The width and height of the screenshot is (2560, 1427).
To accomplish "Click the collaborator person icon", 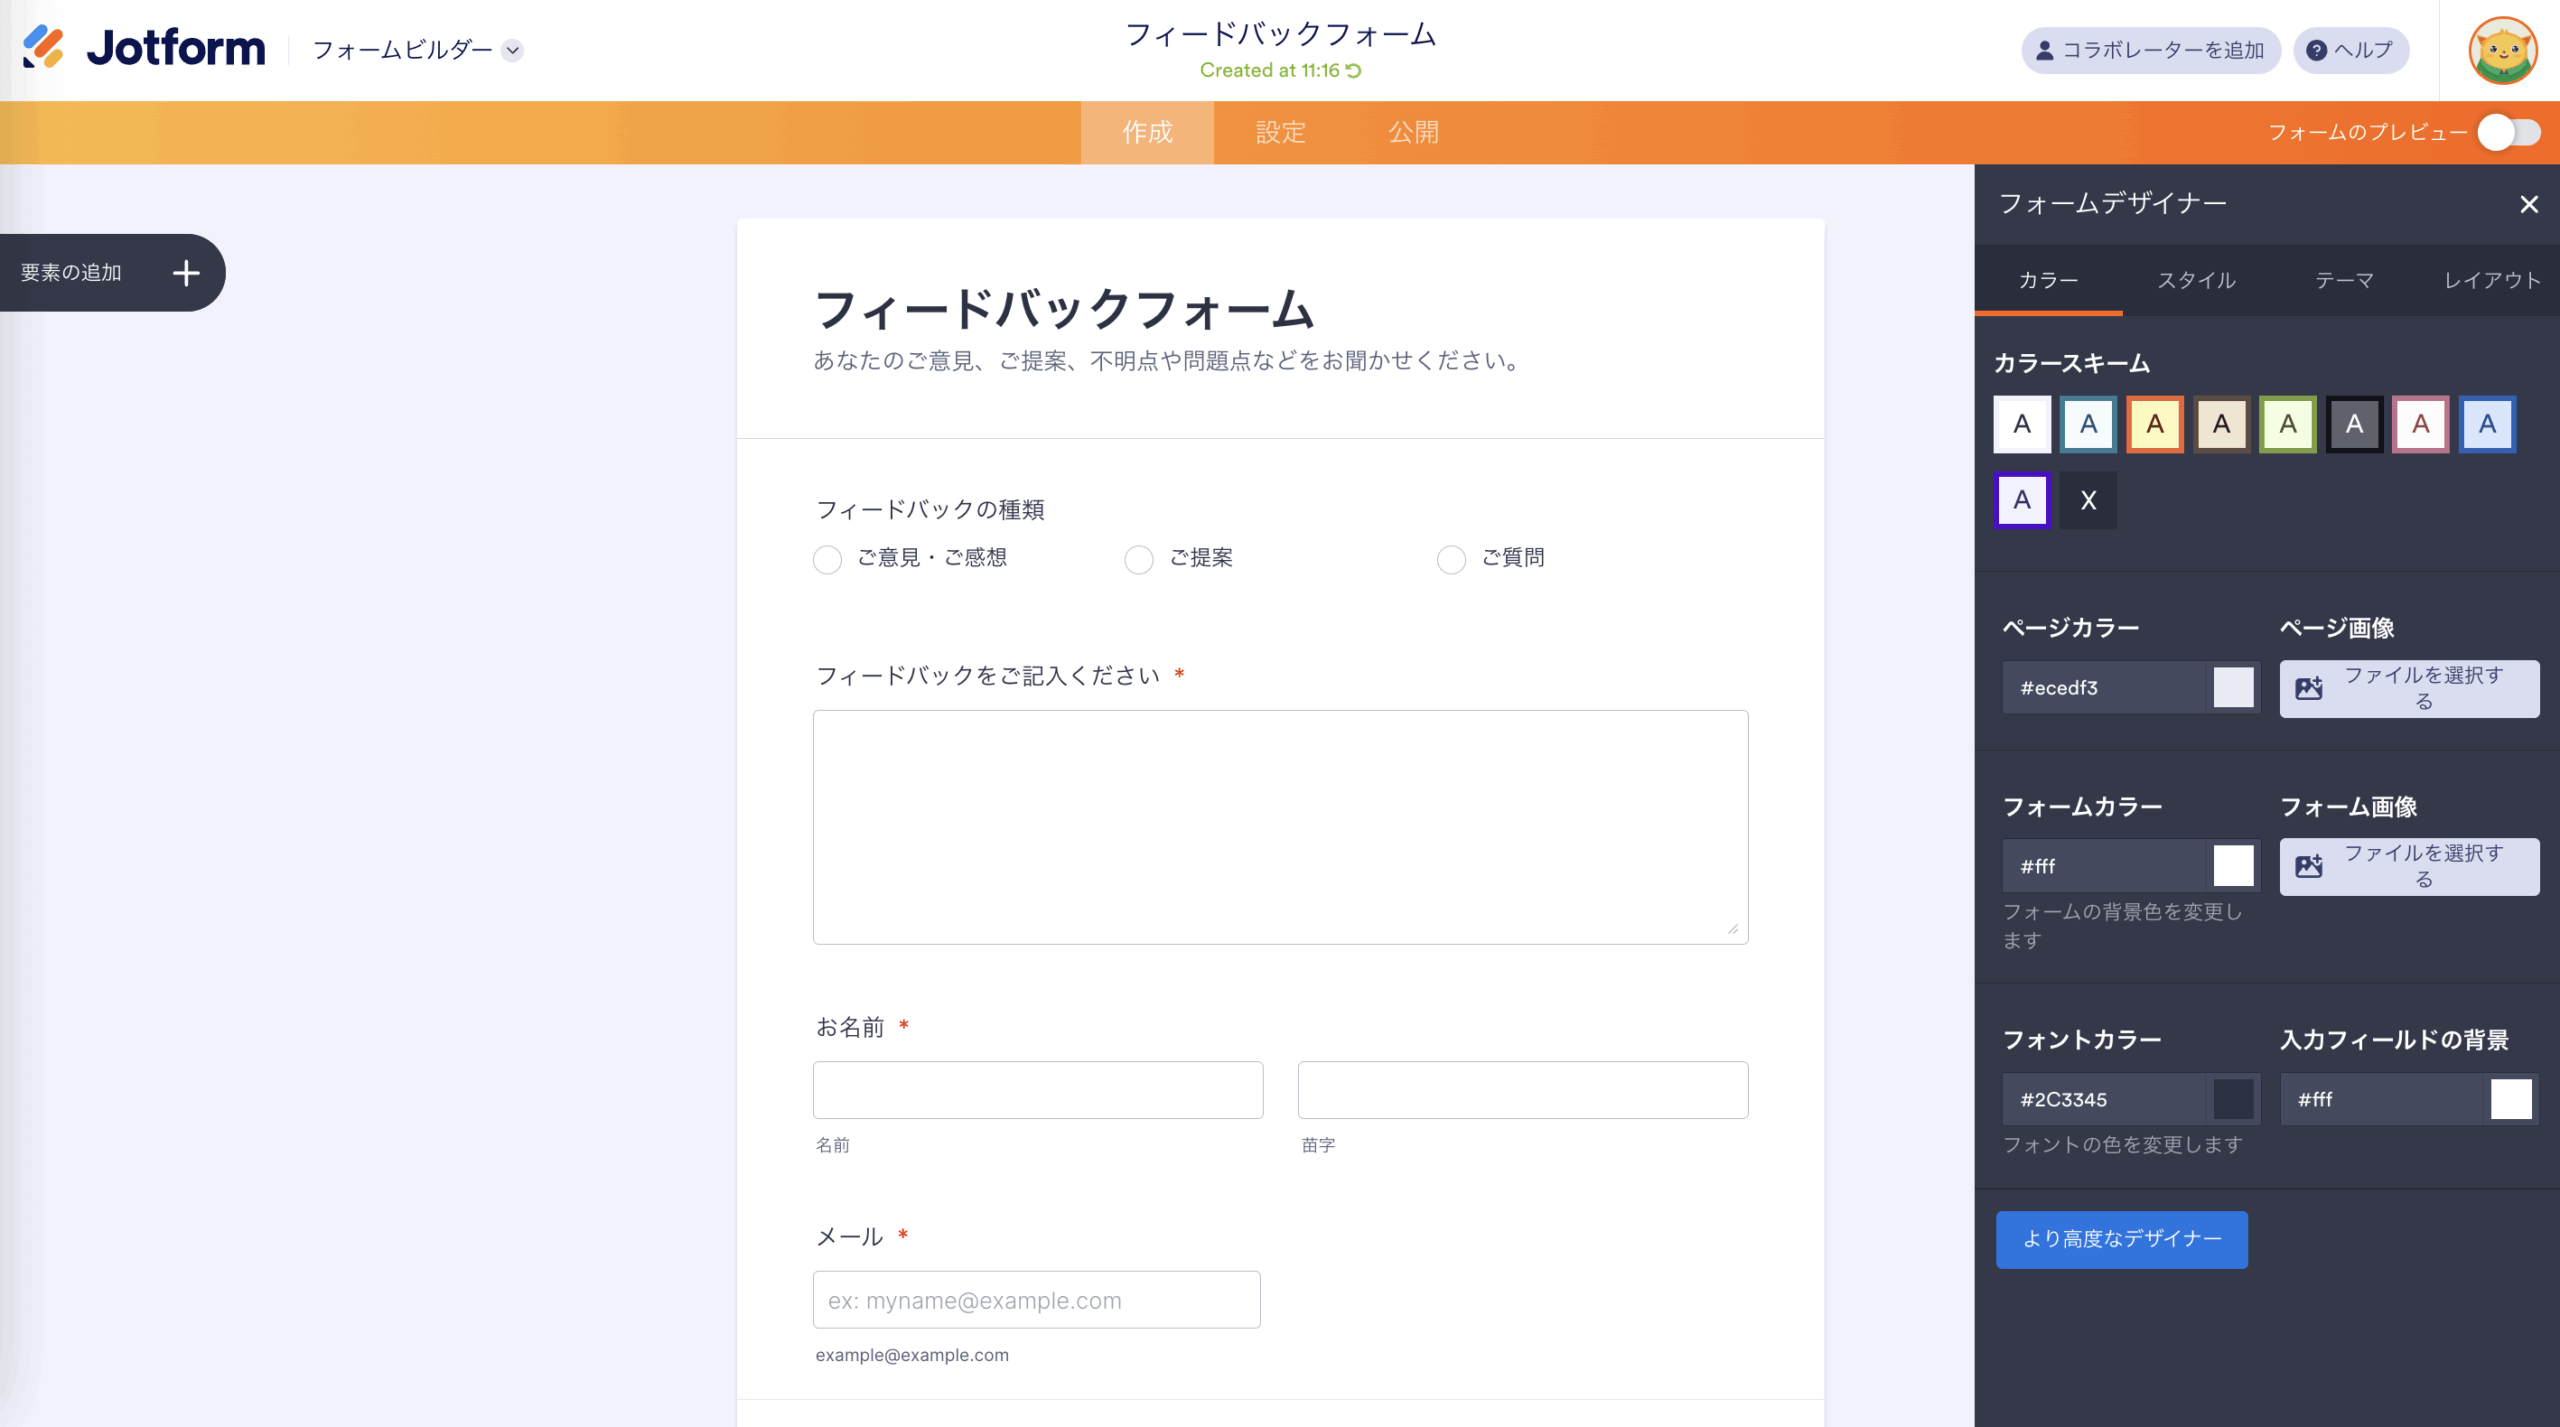I will [2045, 50].
